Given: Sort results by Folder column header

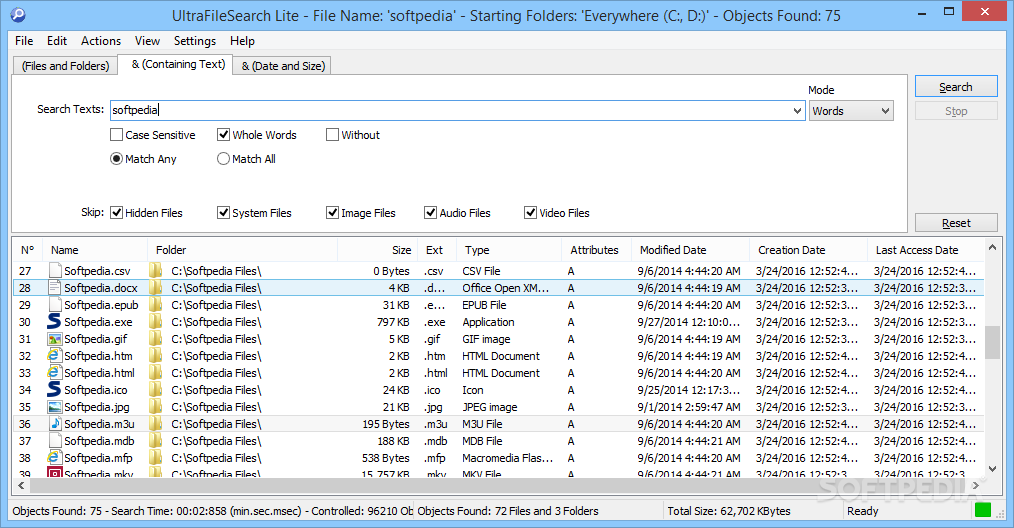Looking at the screenshot, I should pyautogui.click(x=243, y=250).
